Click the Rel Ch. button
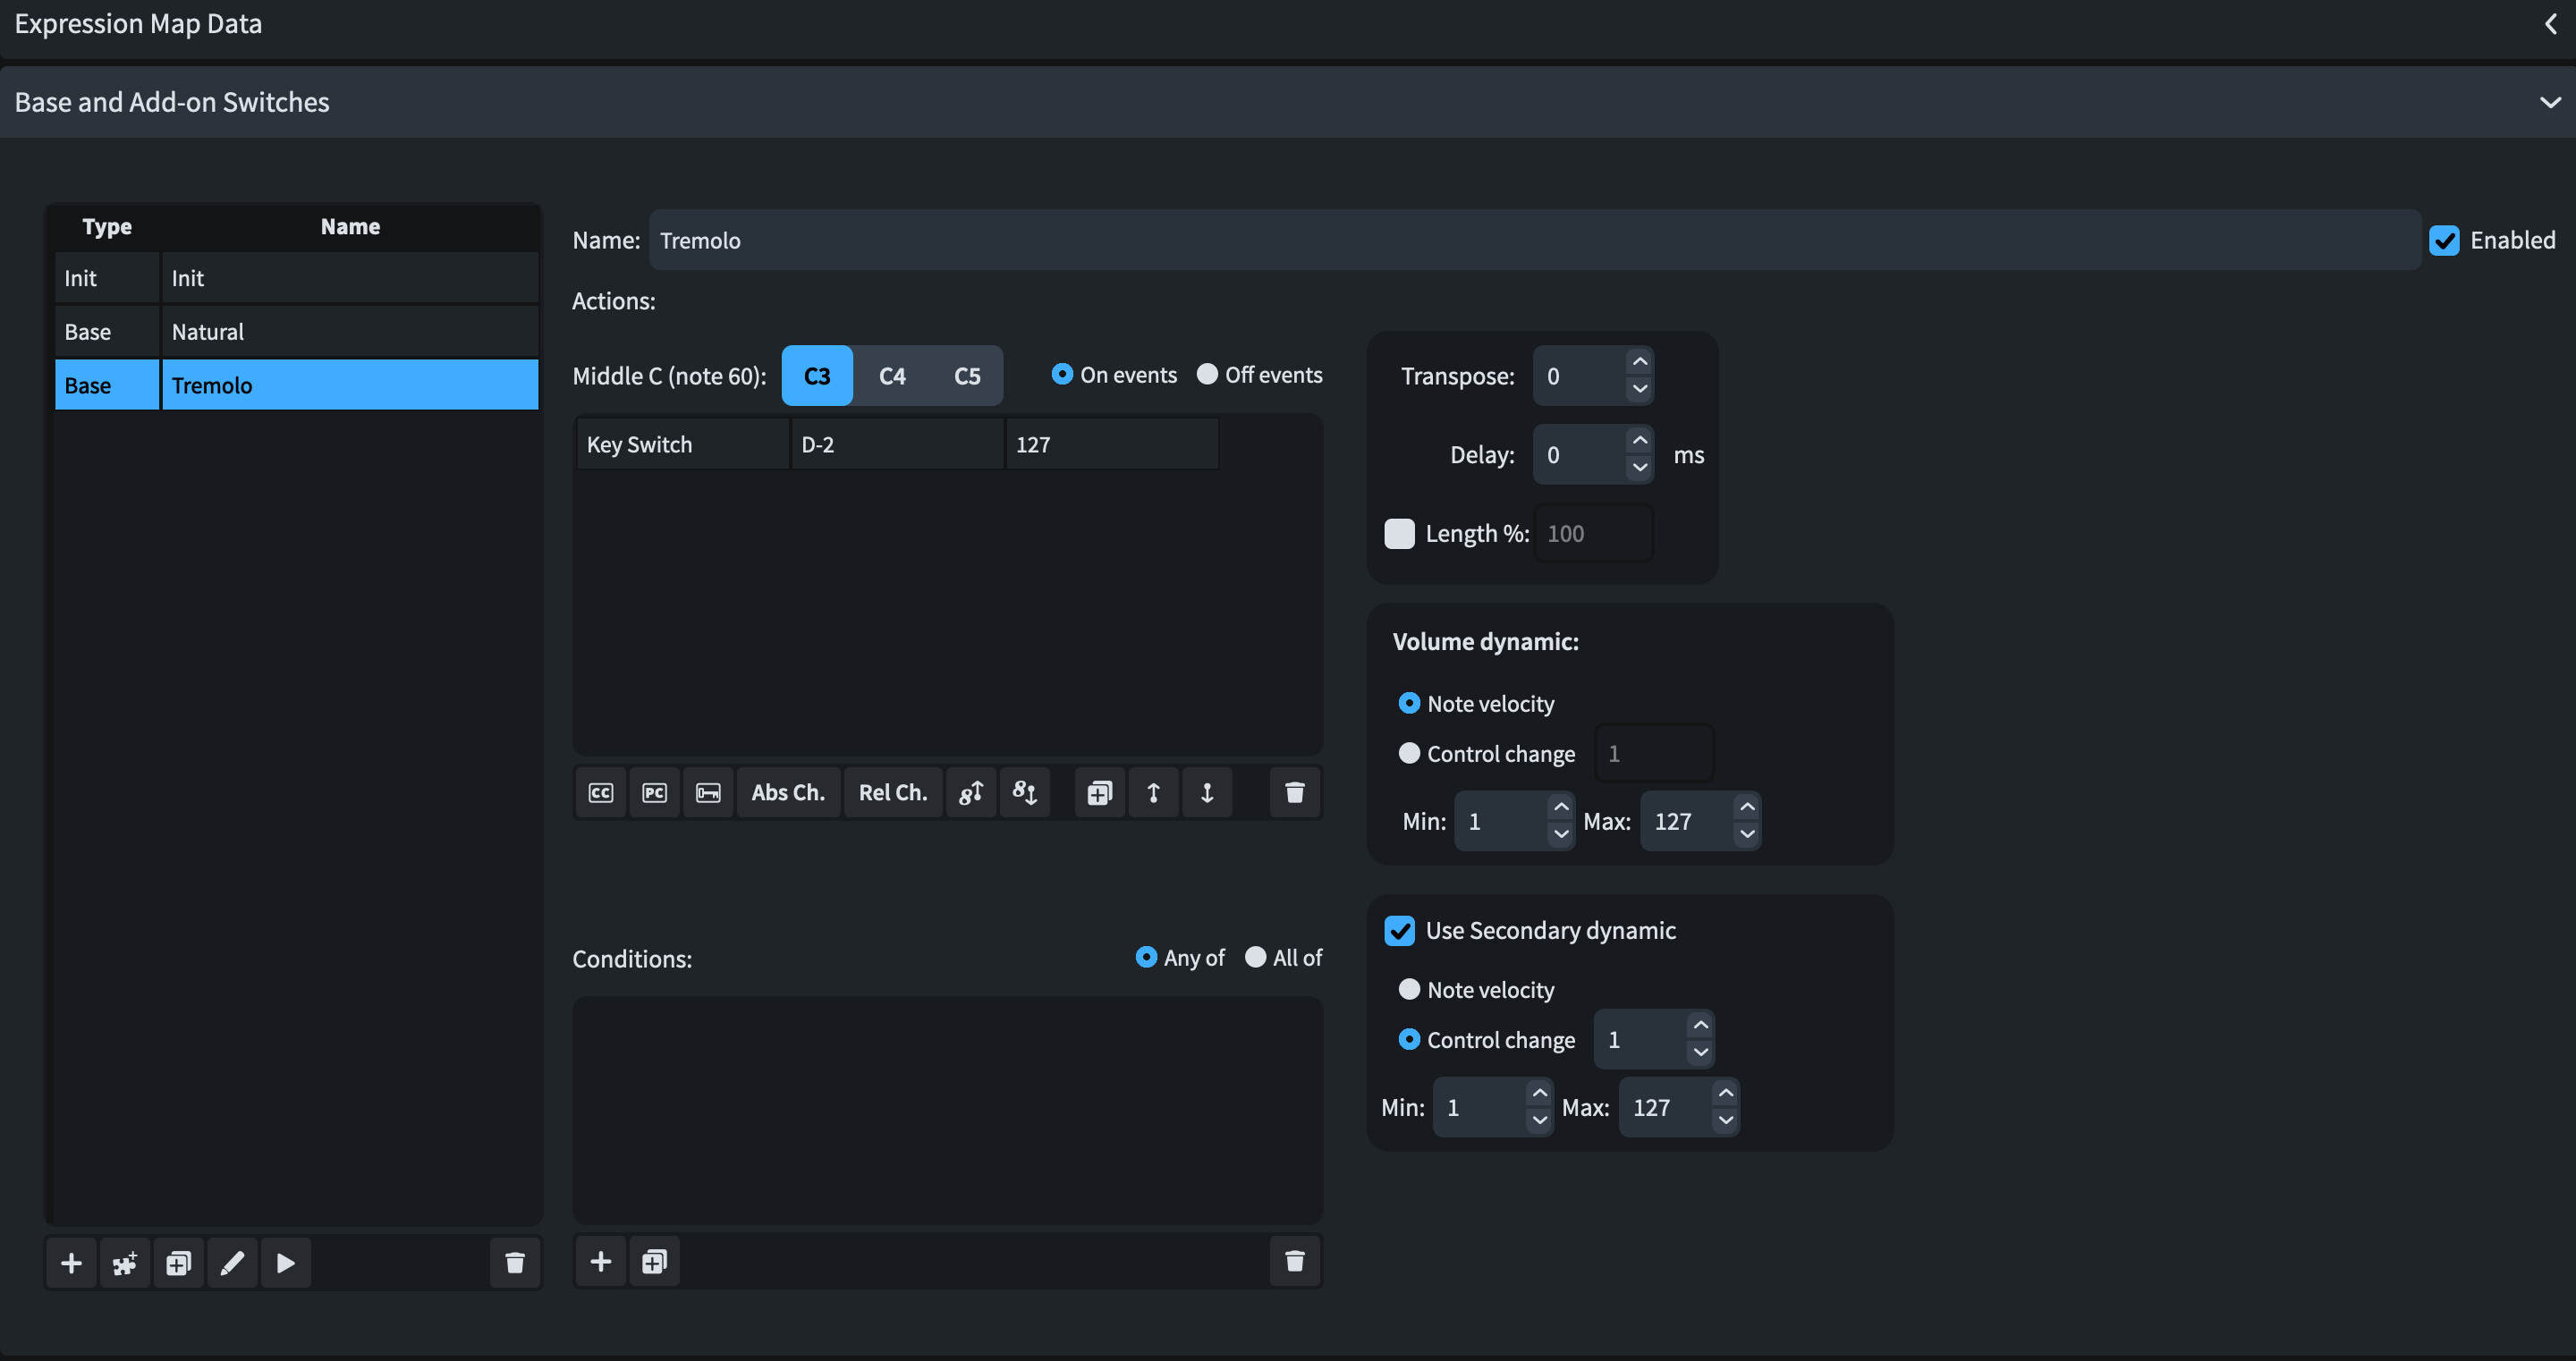 (892, 793)
